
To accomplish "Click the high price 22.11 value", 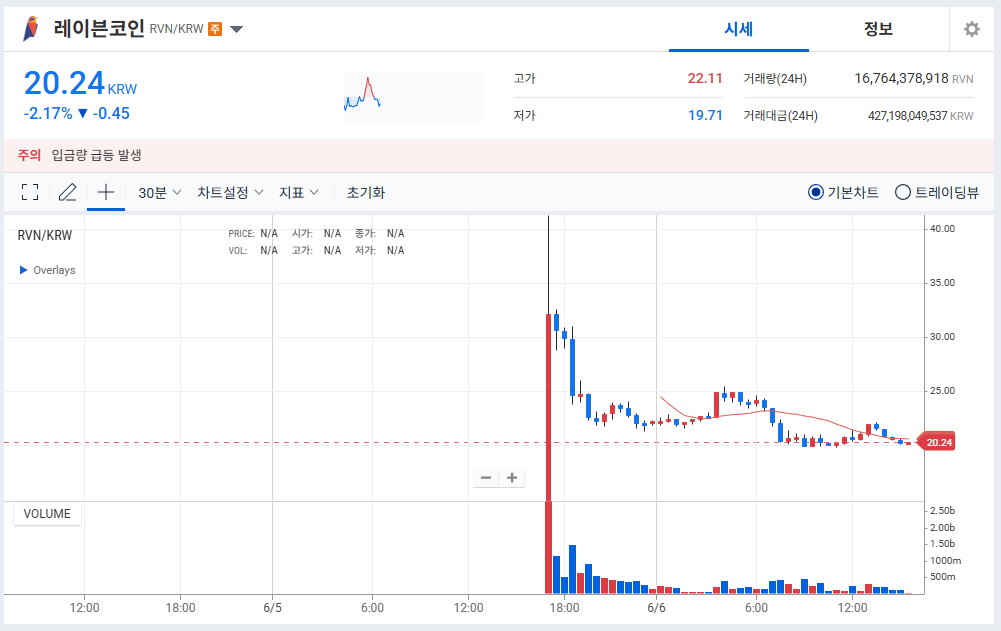I will [705, 79].
